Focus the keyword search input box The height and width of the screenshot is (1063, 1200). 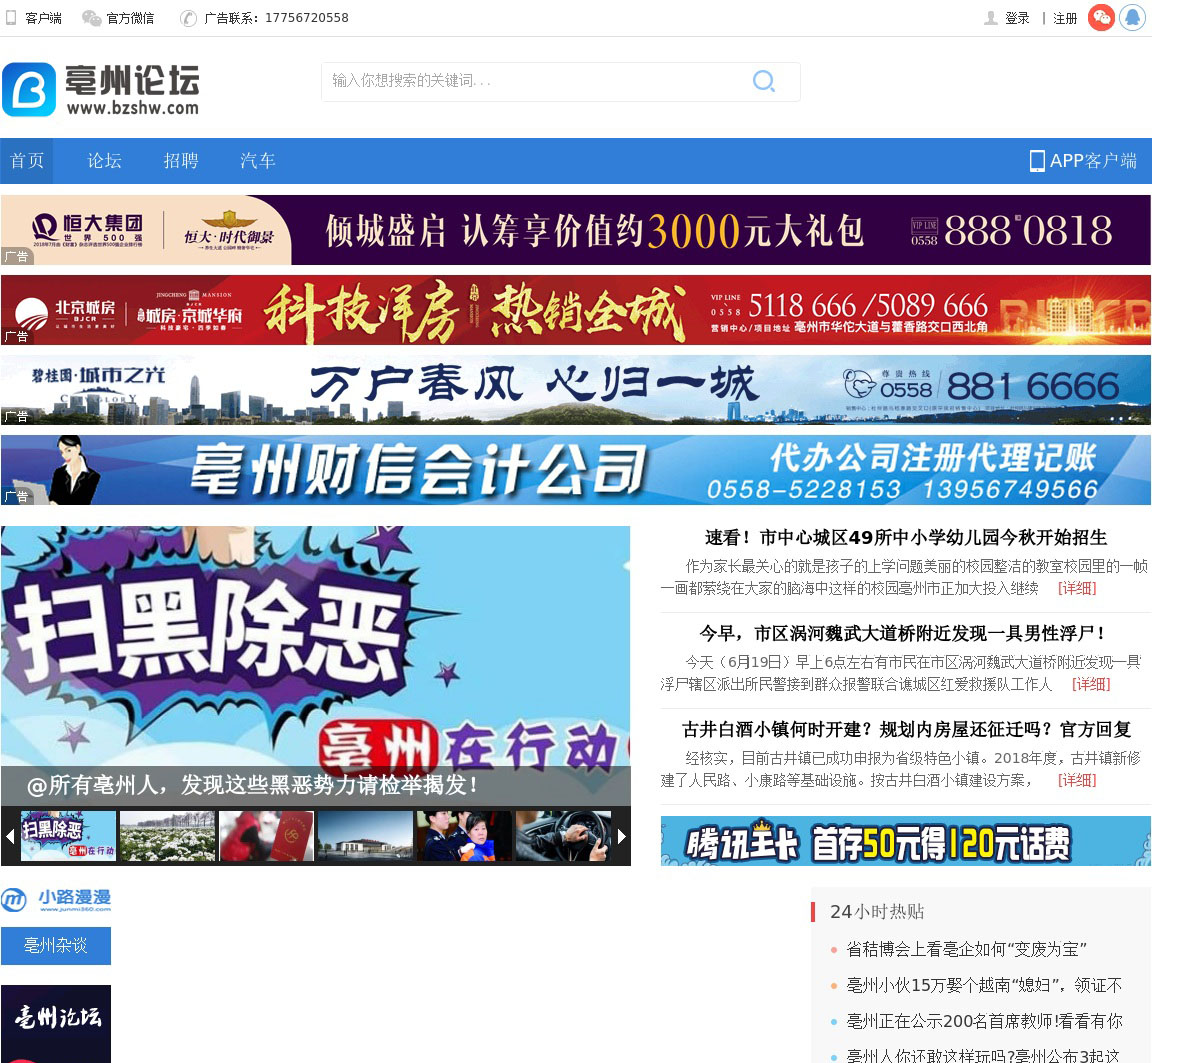pos(540,81)
